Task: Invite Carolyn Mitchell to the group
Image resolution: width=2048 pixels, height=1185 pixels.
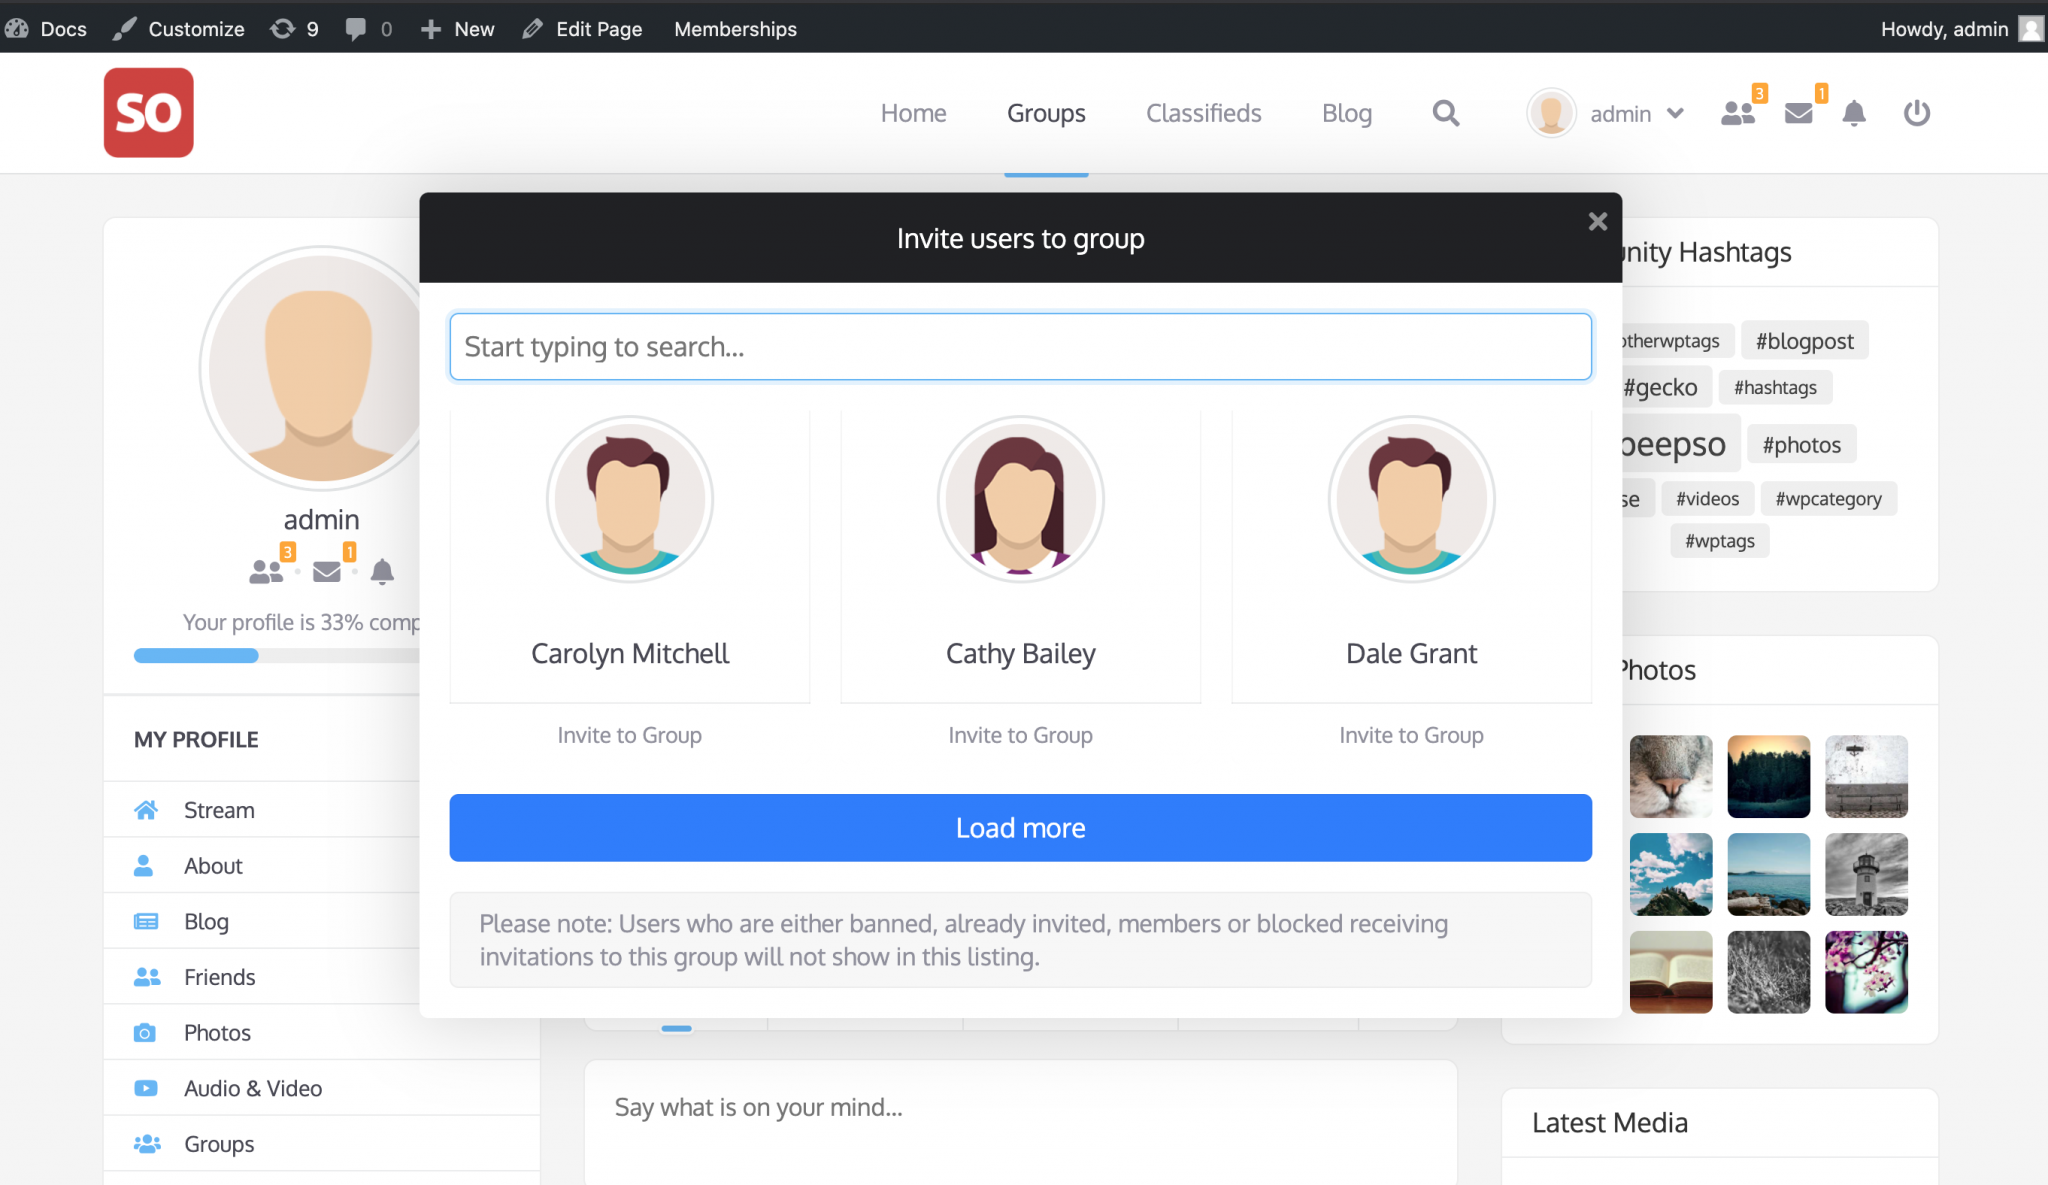Action: [x=629, y=734]
